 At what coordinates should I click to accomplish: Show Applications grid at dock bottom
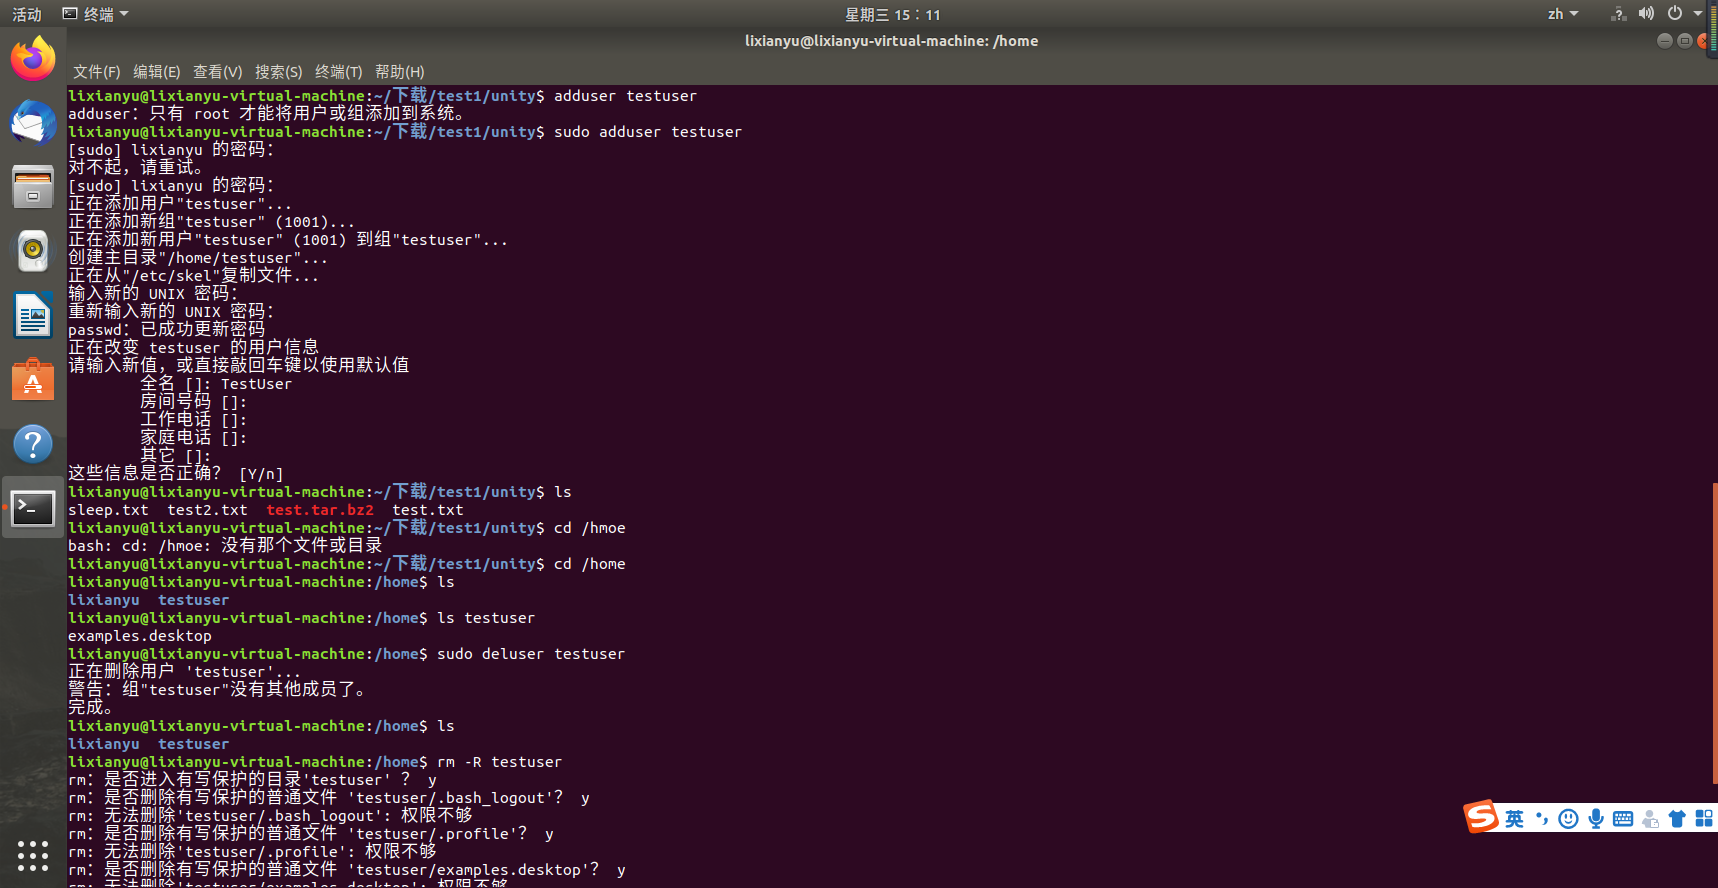(33, 855)
